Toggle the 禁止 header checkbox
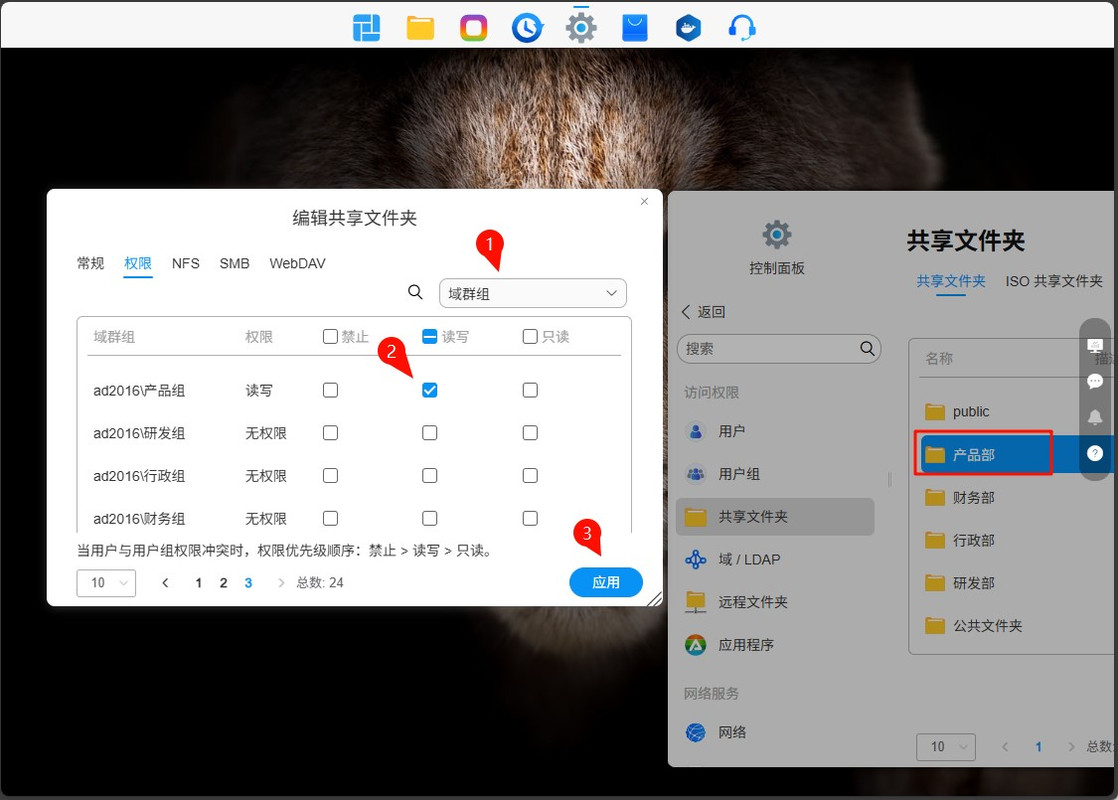This screenshot has width=1118, height=800. (x=330, y=337)
